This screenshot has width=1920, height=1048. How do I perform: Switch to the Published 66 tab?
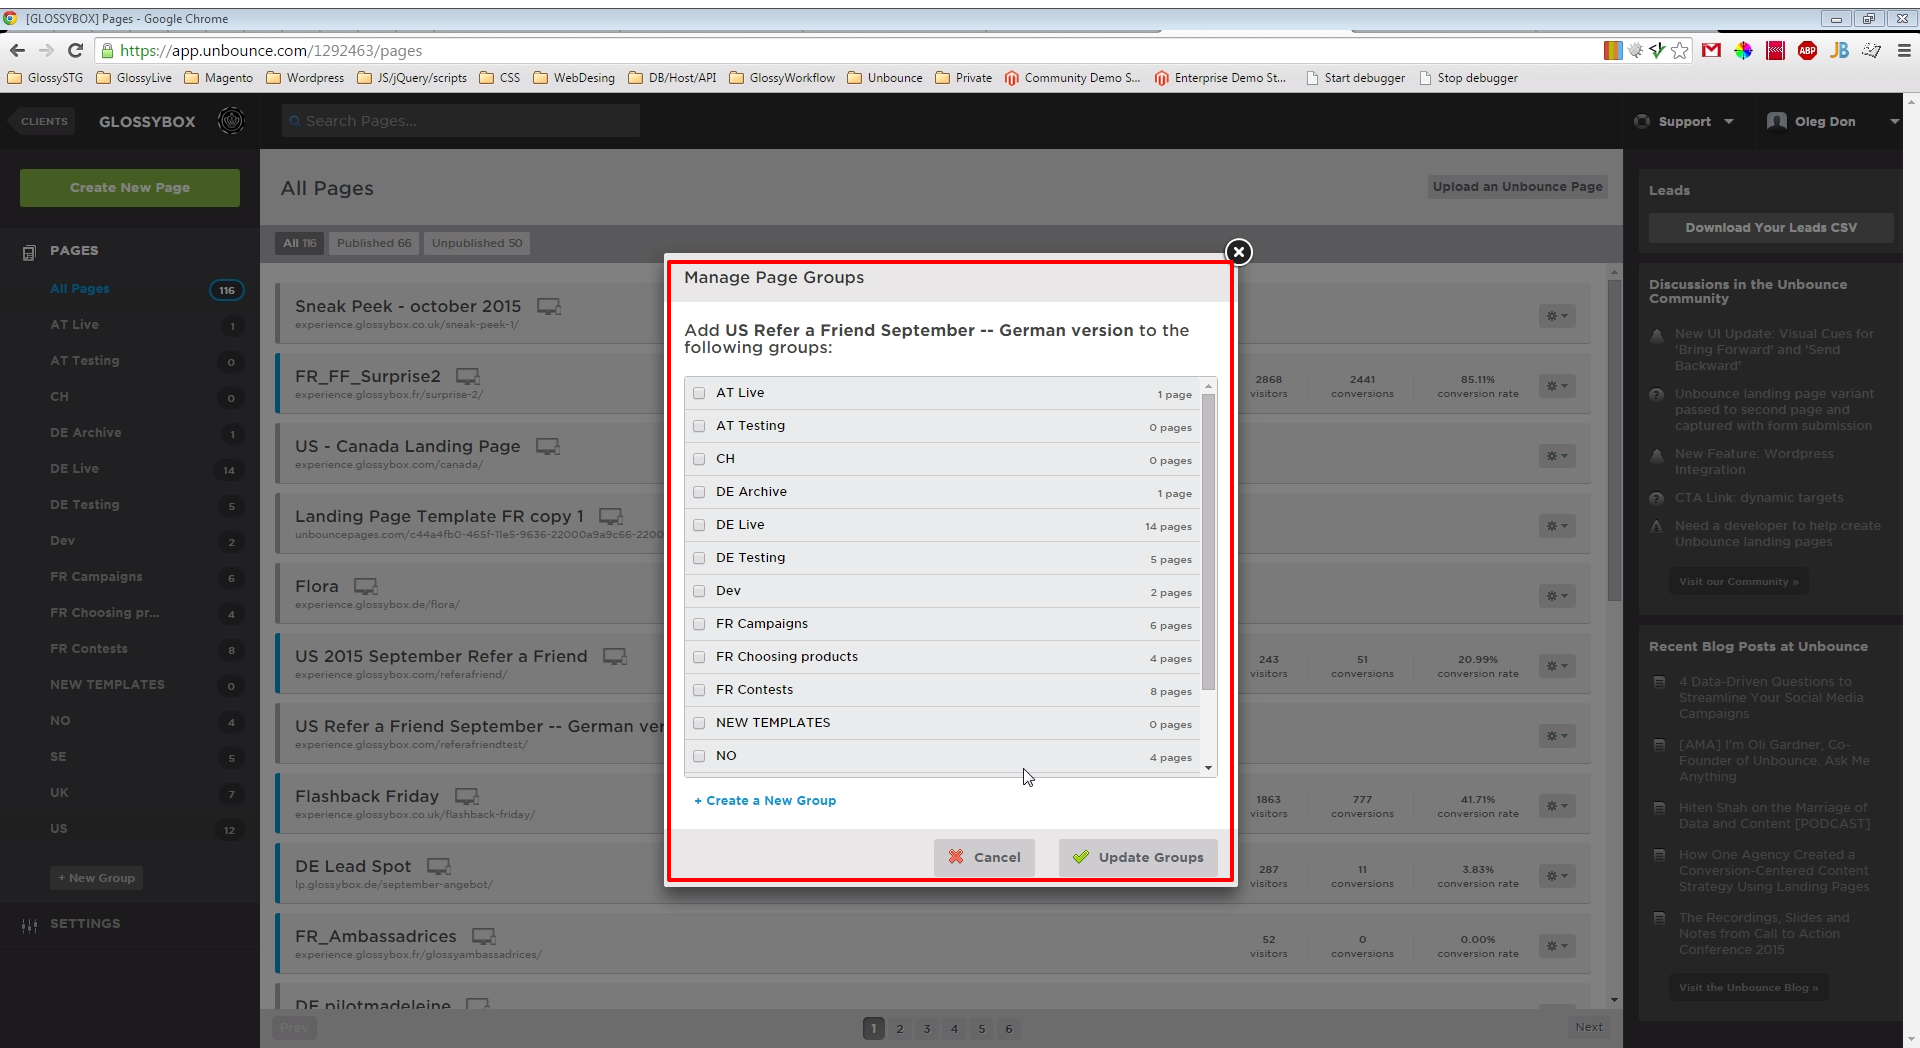pos(374,243)
